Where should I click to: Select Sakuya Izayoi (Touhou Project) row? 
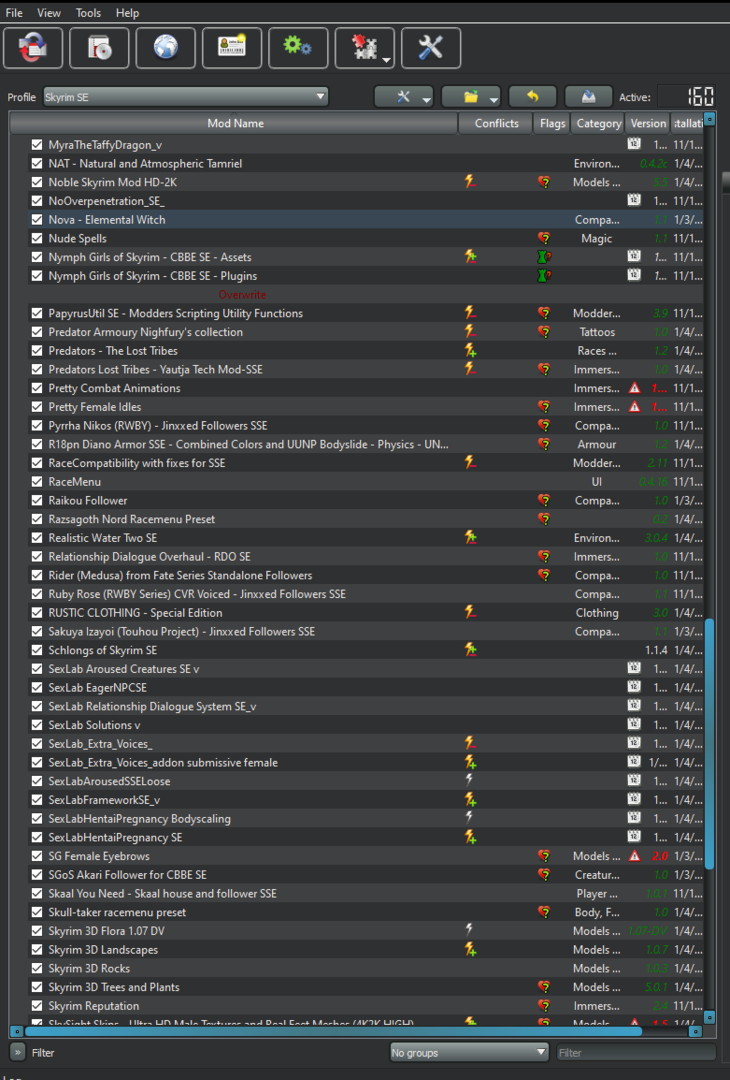(x=357, y=632)
